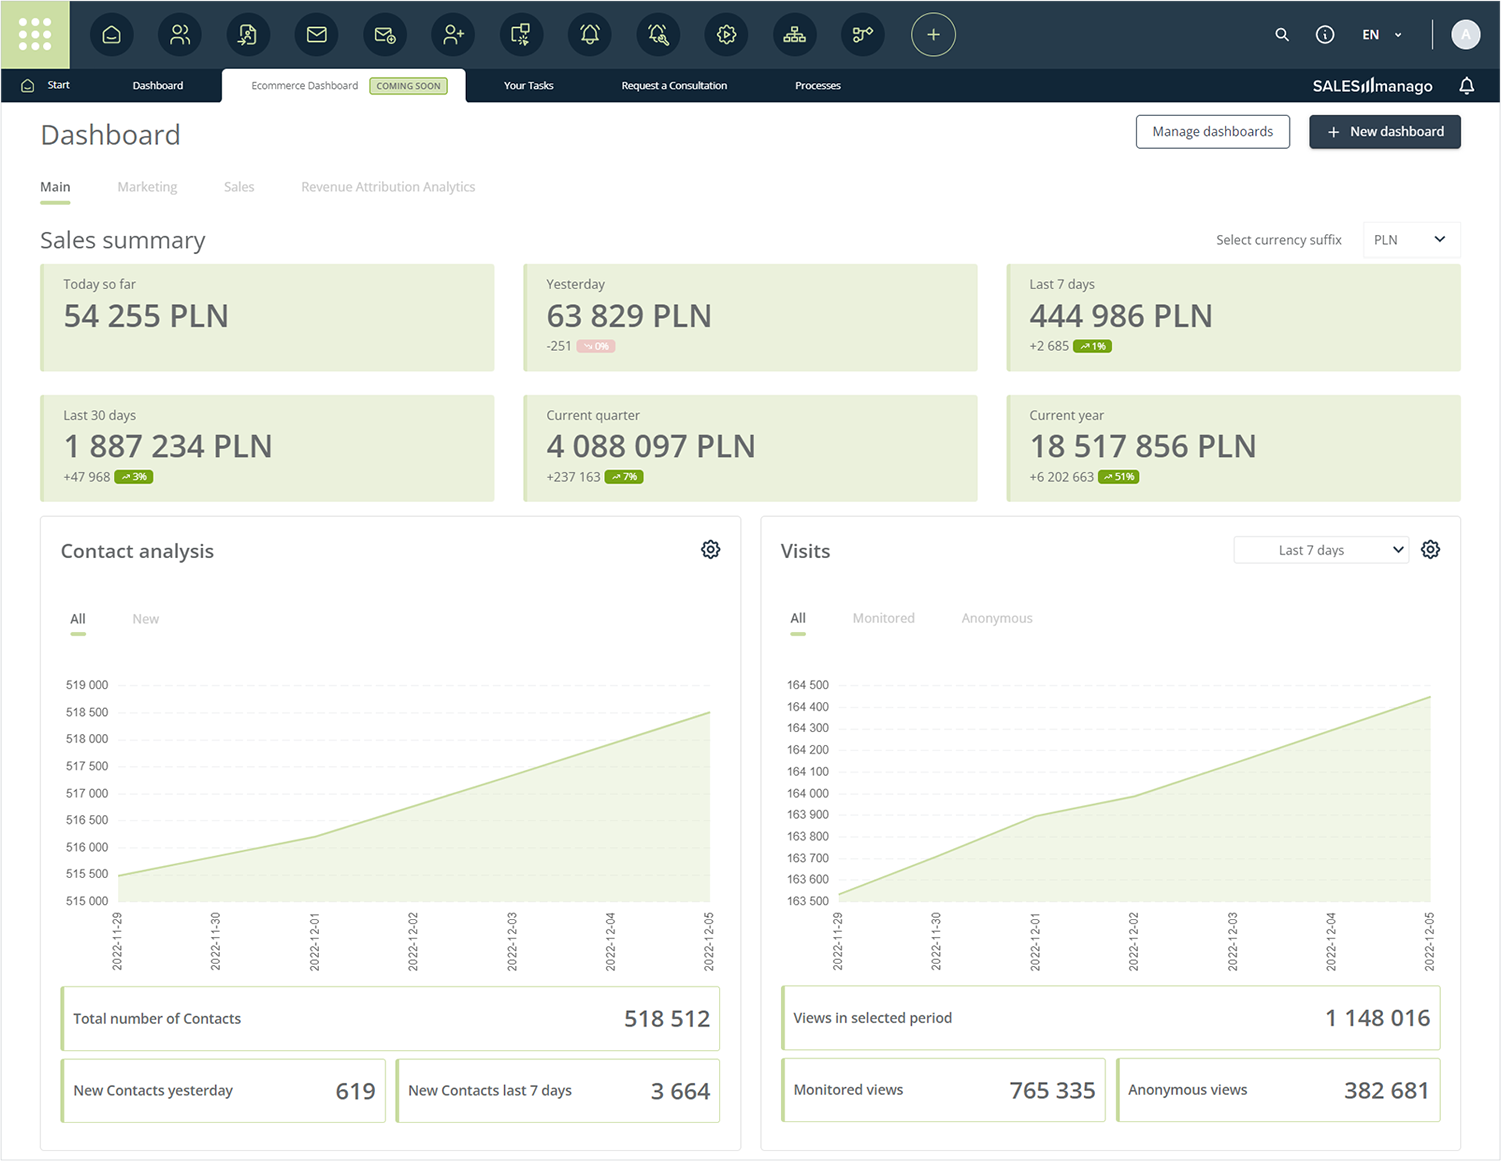The image size is (1501, 1161).
Task: Click the 7% growth badge in Current quarter
Action: 624,477
